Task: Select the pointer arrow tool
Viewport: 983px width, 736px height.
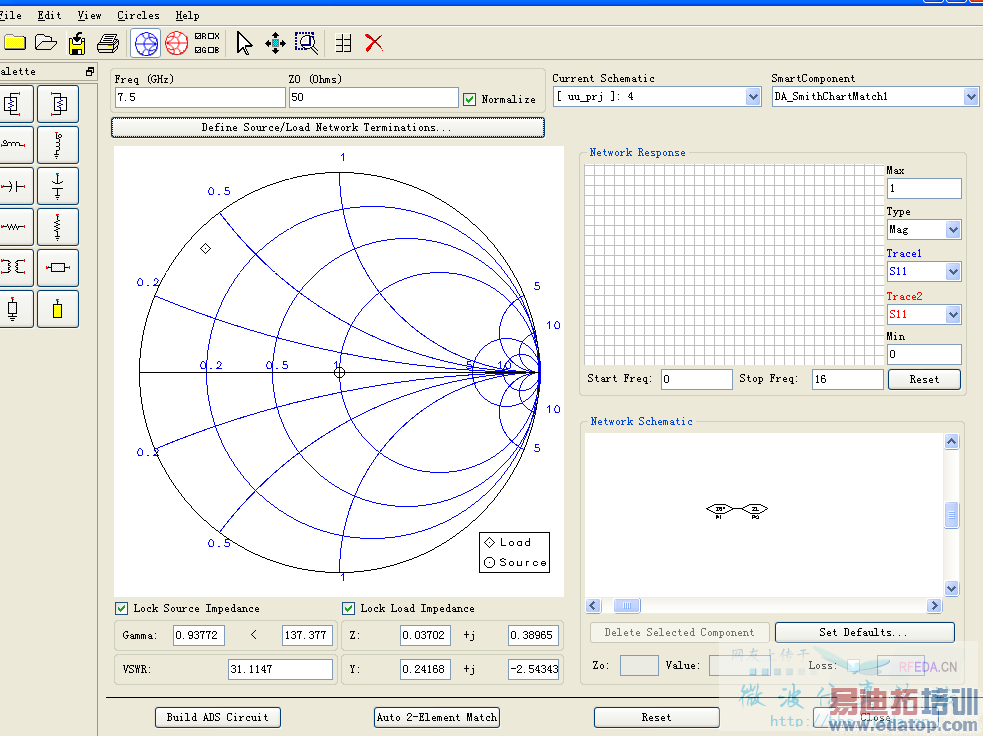Action: coord(244,43)
